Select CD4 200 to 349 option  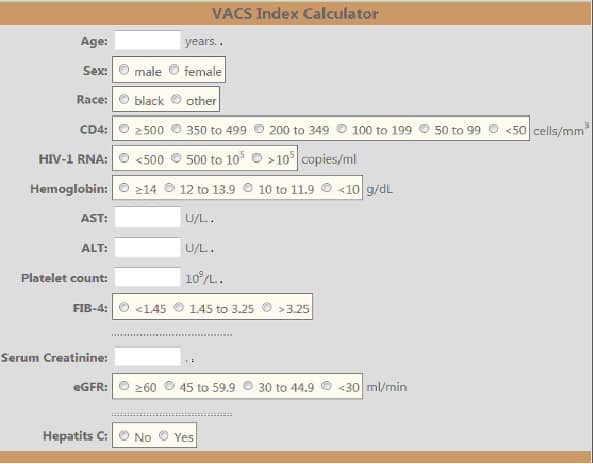[259, 129]
